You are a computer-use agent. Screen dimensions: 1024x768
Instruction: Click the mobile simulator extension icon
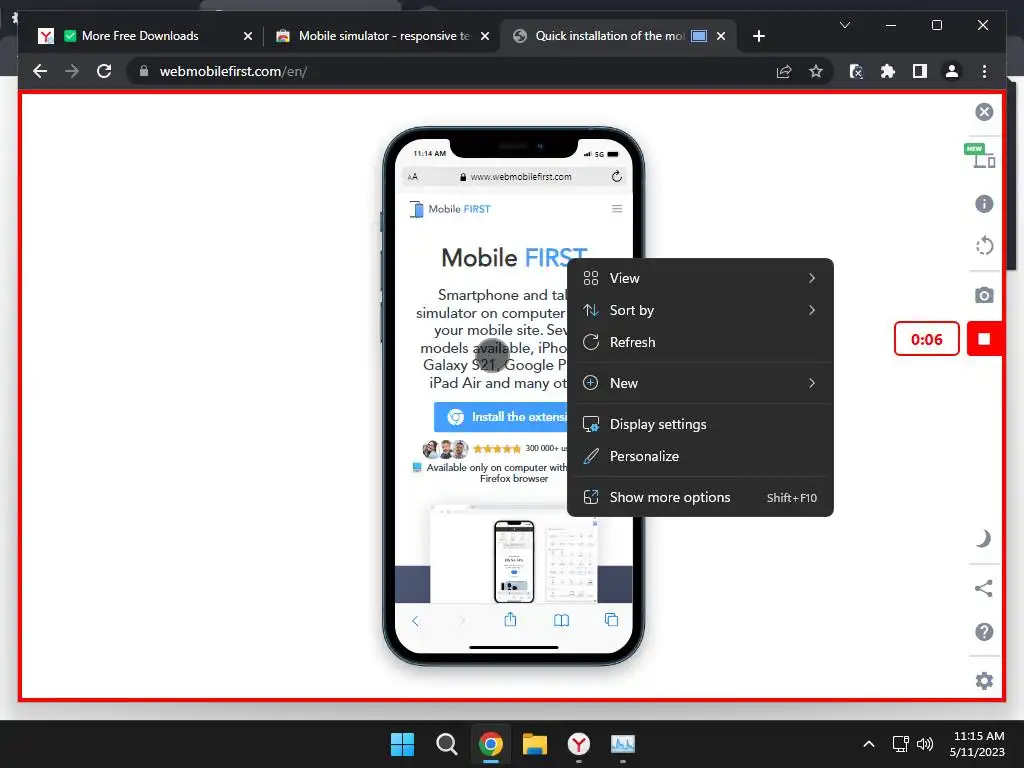pyautogui.click(x=856, y=71)
